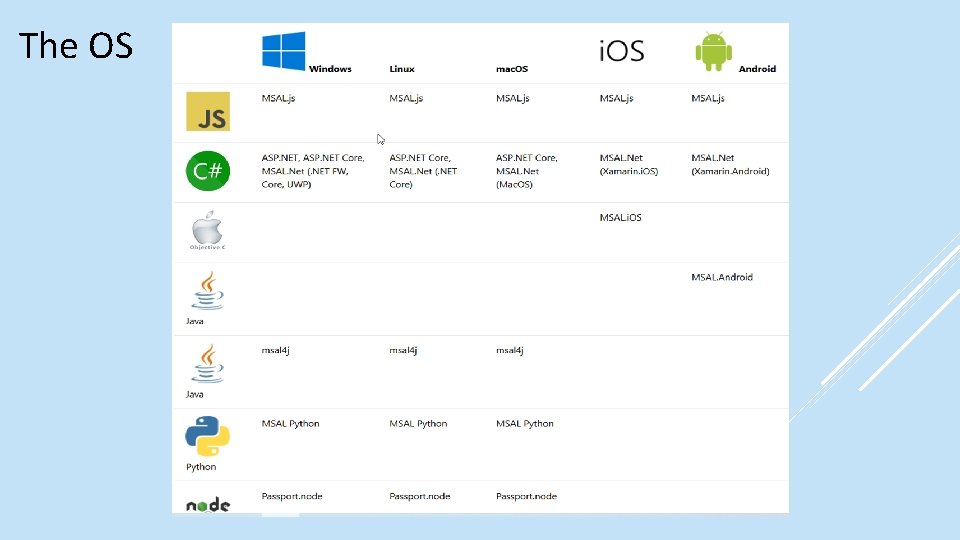Click the Android robot icon

tap(713, 51)
